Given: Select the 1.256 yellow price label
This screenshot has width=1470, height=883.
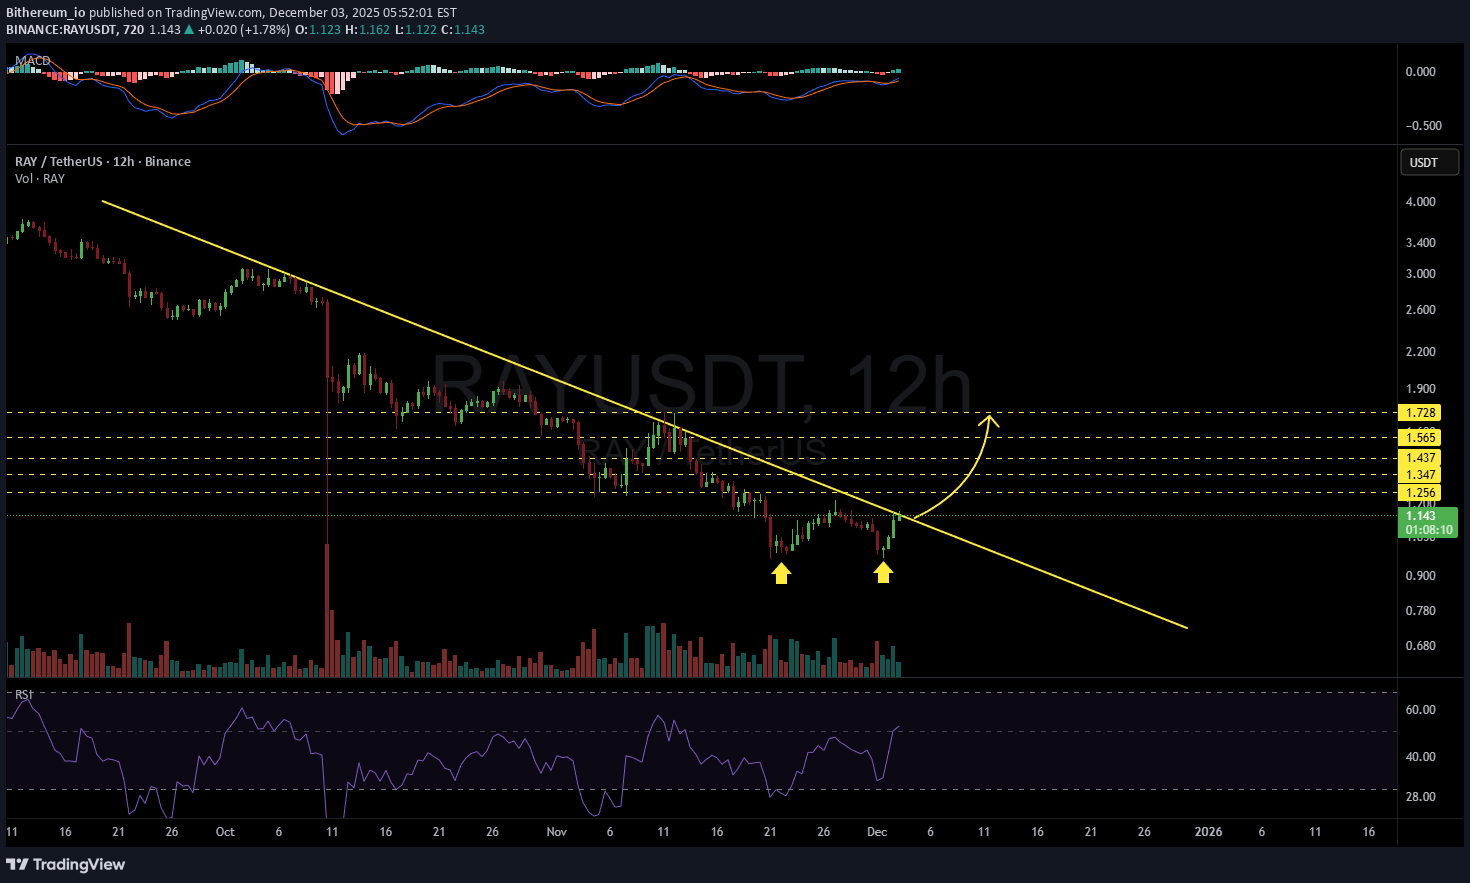Looking at the screenshot, I should [1420, 493].
